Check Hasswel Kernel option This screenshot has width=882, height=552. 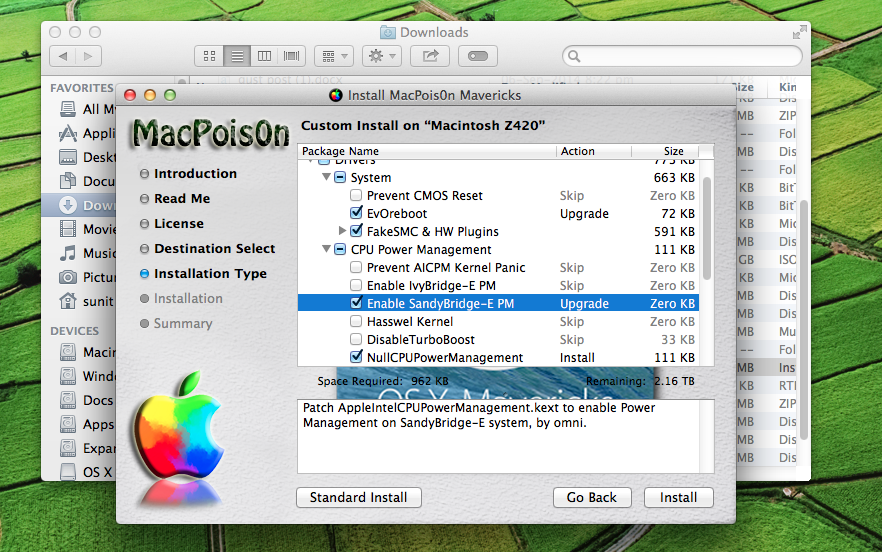tap(356, 321)
